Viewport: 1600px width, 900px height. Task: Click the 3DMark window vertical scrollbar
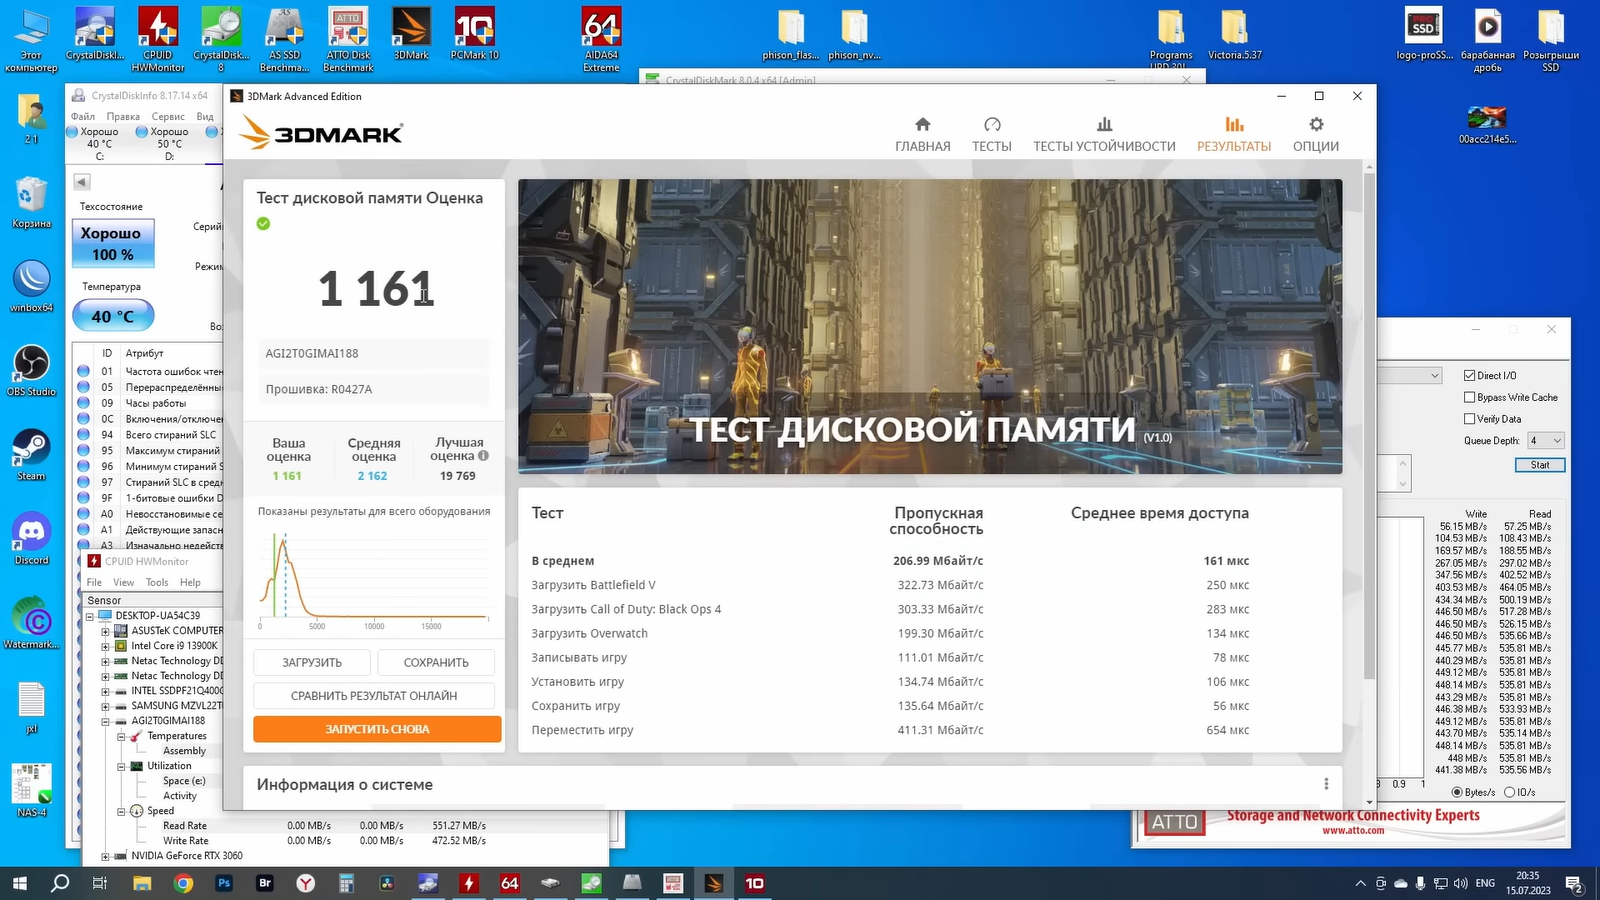pyautogui.click(x=1369, y=420)
